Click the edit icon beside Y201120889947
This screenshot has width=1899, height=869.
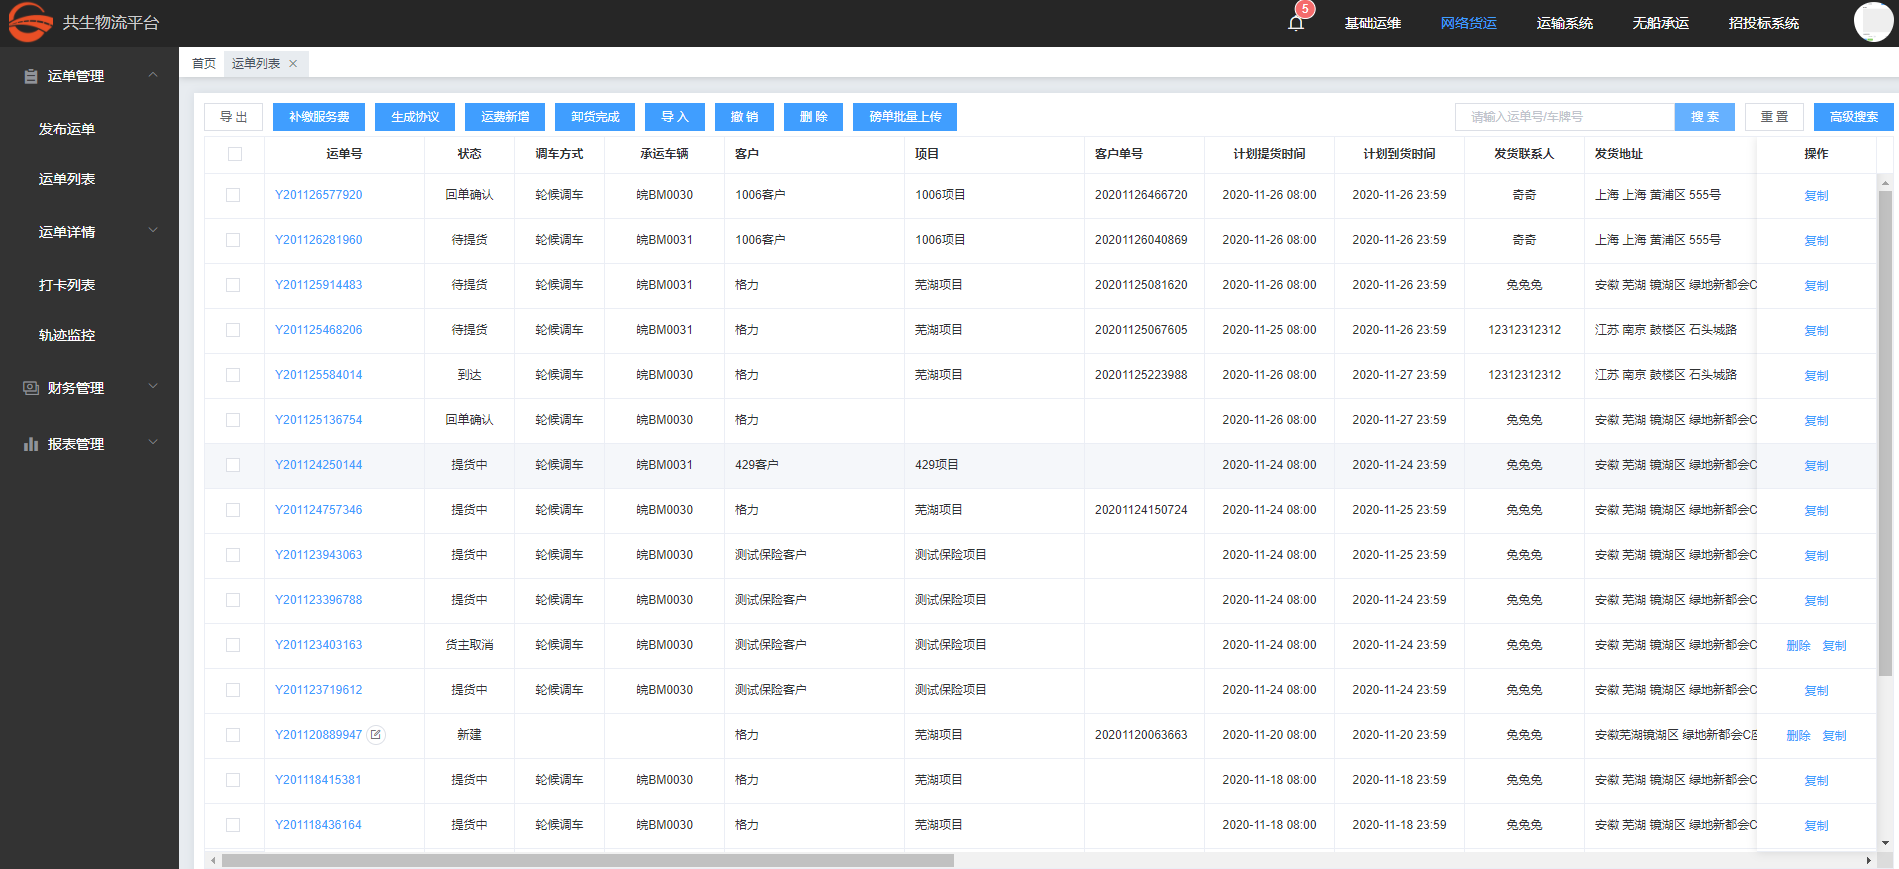(x=376, y=735)
